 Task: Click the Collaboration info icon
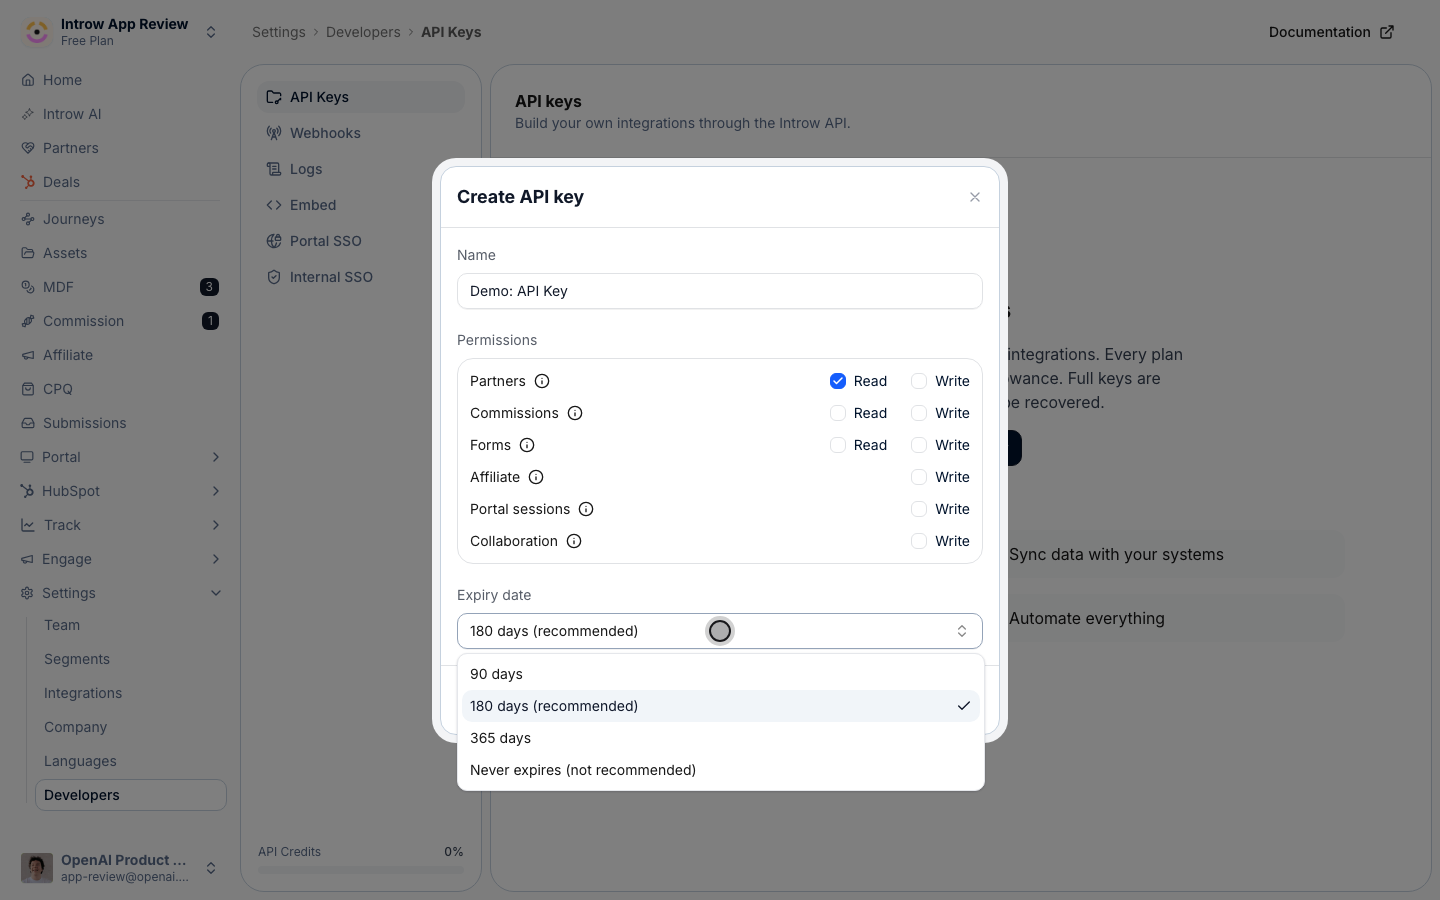(x=574, y=541)
